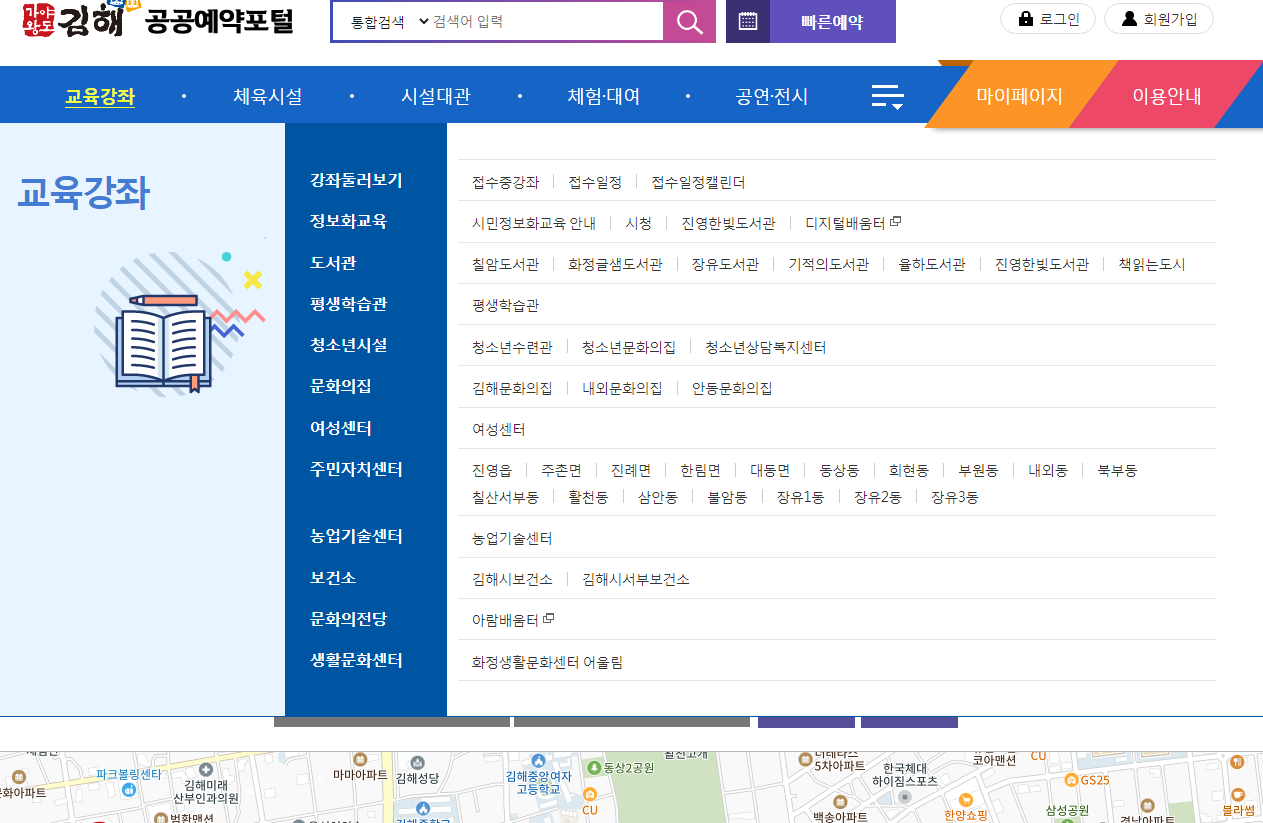The image size is (1263, 823).
Task: Open the hamburger navigation menu icon
Action: point(888,94)
